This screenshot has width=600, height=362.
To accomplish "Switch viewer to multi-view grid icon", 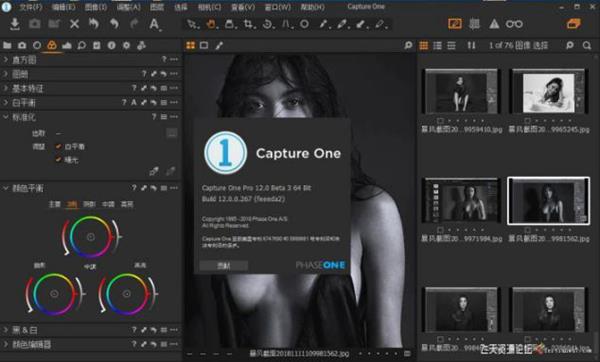I will (190, 46).
